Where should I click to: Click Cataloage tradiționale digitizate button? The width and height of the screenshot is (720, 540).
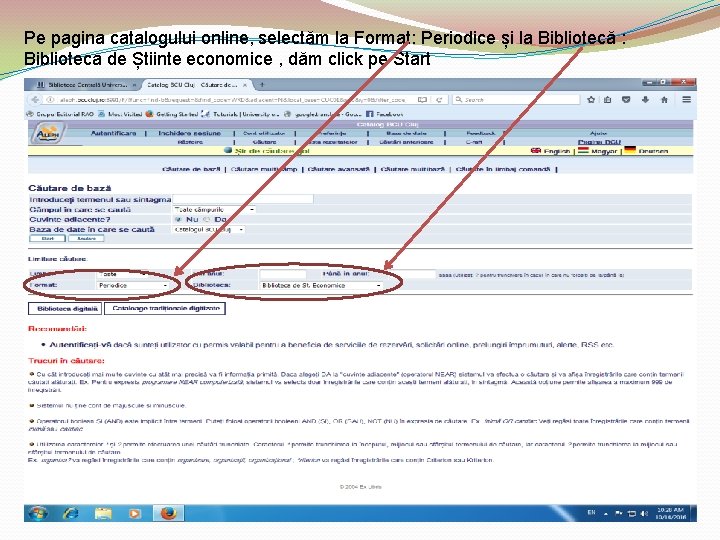(165, 309)
